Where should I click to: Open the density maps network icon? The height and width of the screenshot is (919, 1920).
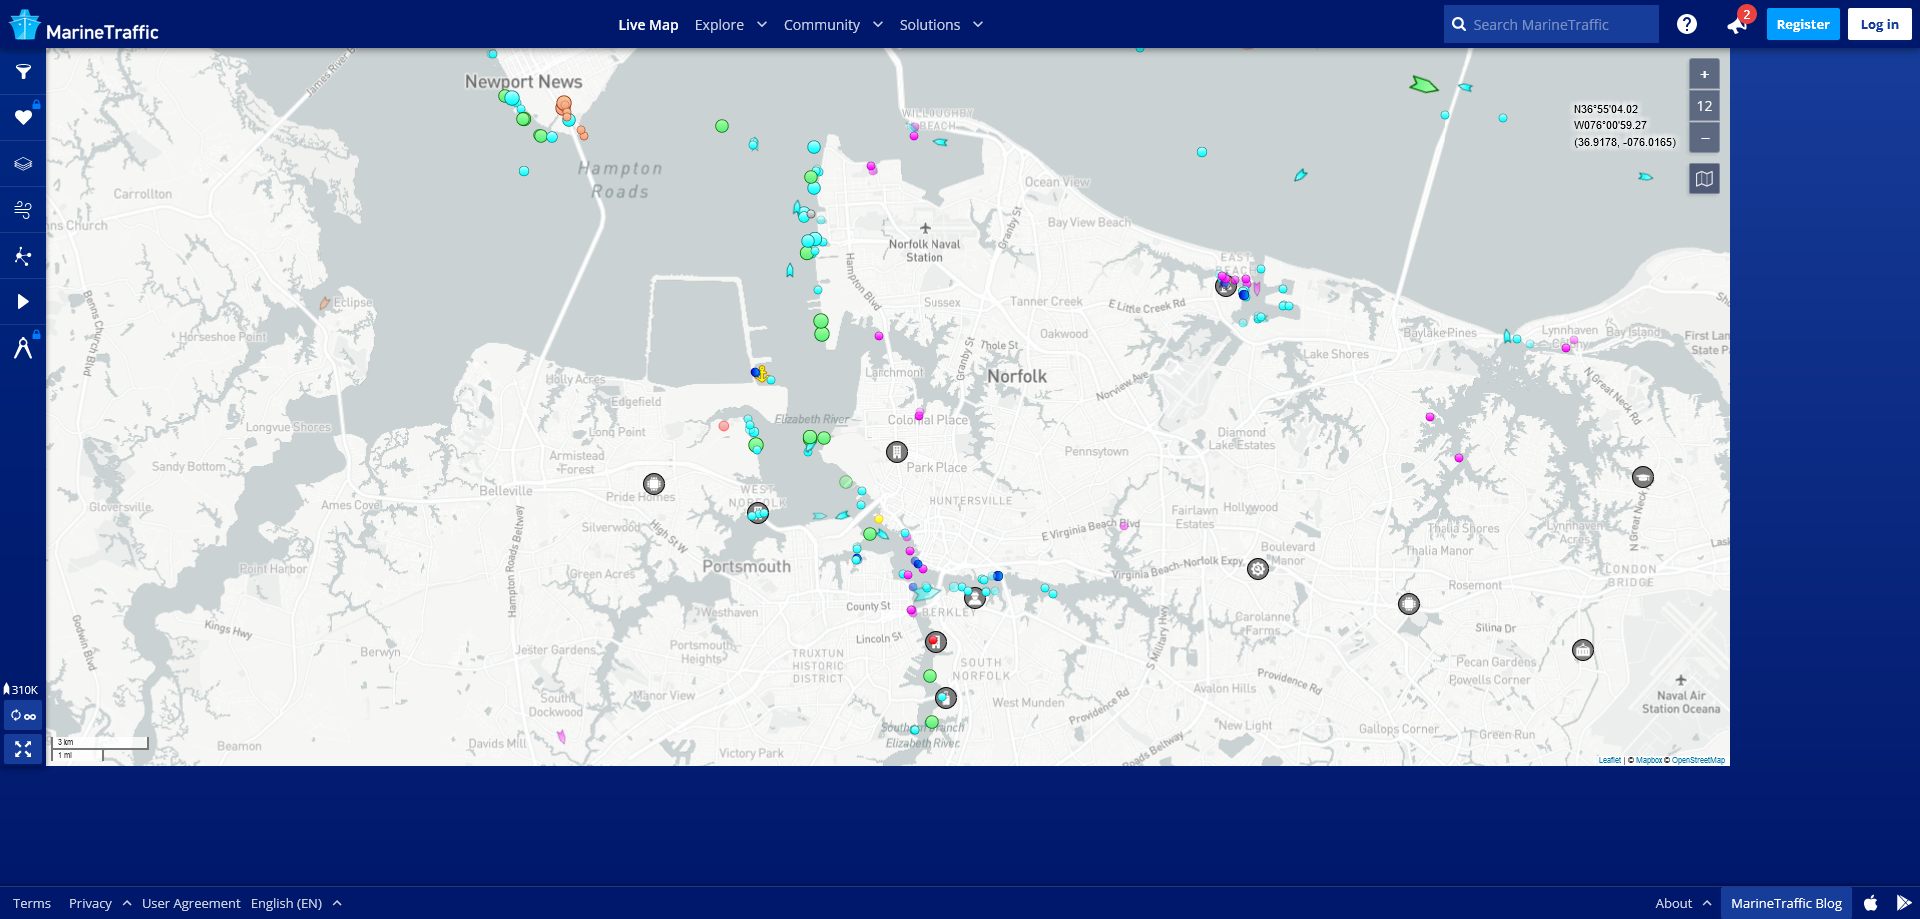(x=23, y=256)
